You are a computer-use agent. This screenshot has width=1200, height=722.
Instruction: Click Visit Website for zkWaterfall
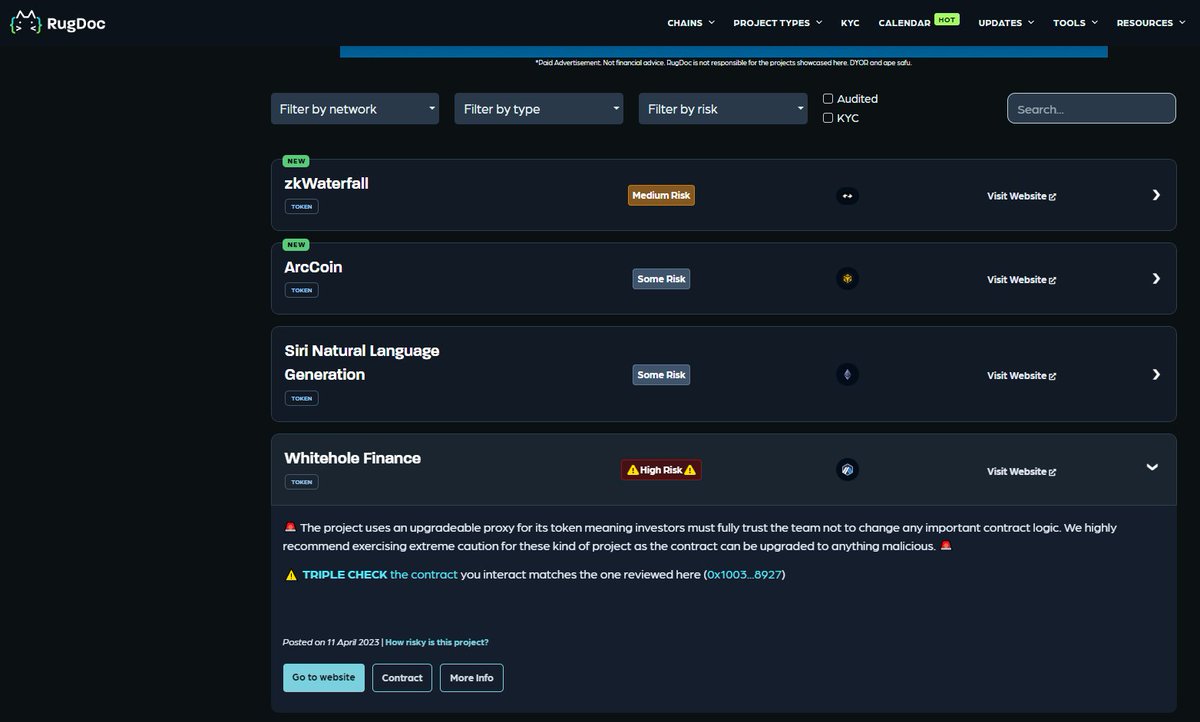pos(1022,196)
